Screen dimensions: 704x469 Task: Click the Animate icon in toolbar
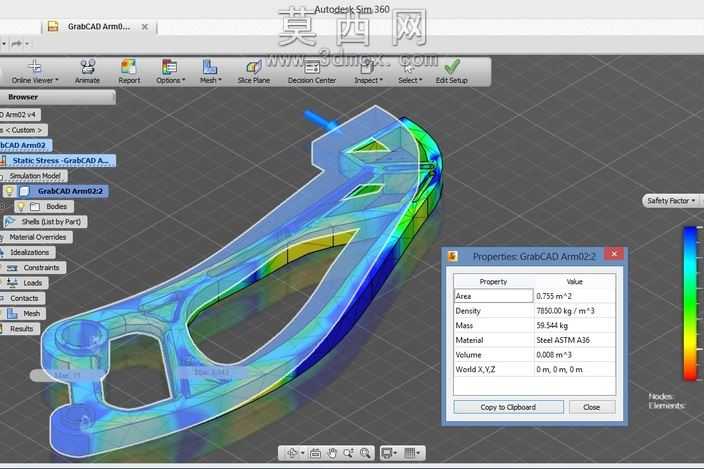(x=88, y=66)
